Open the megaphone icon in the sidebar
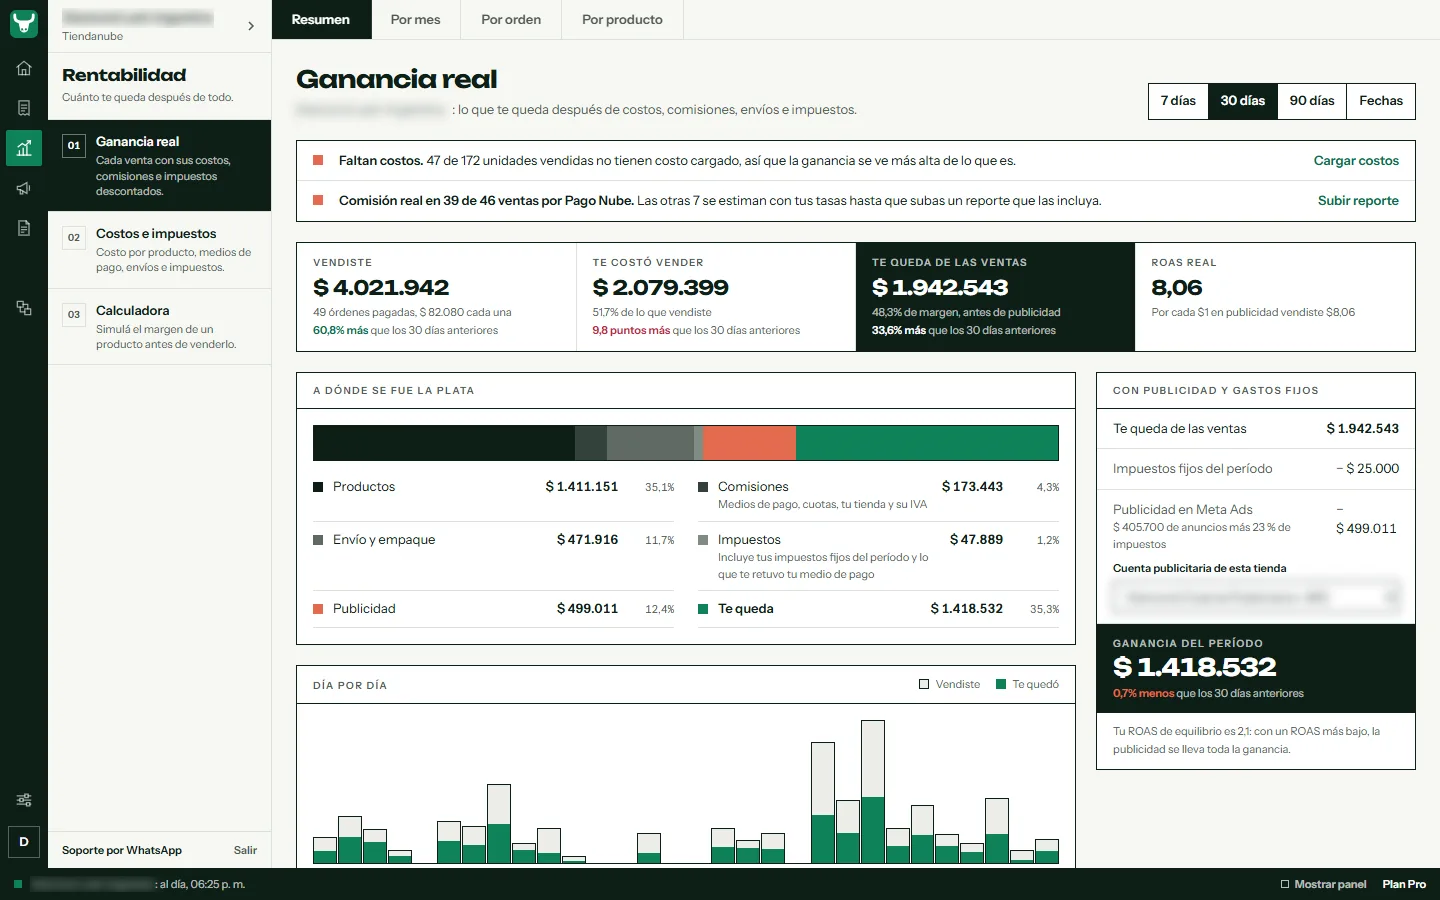Viewport: 1440px width, 900px height. tap(24, 188)
